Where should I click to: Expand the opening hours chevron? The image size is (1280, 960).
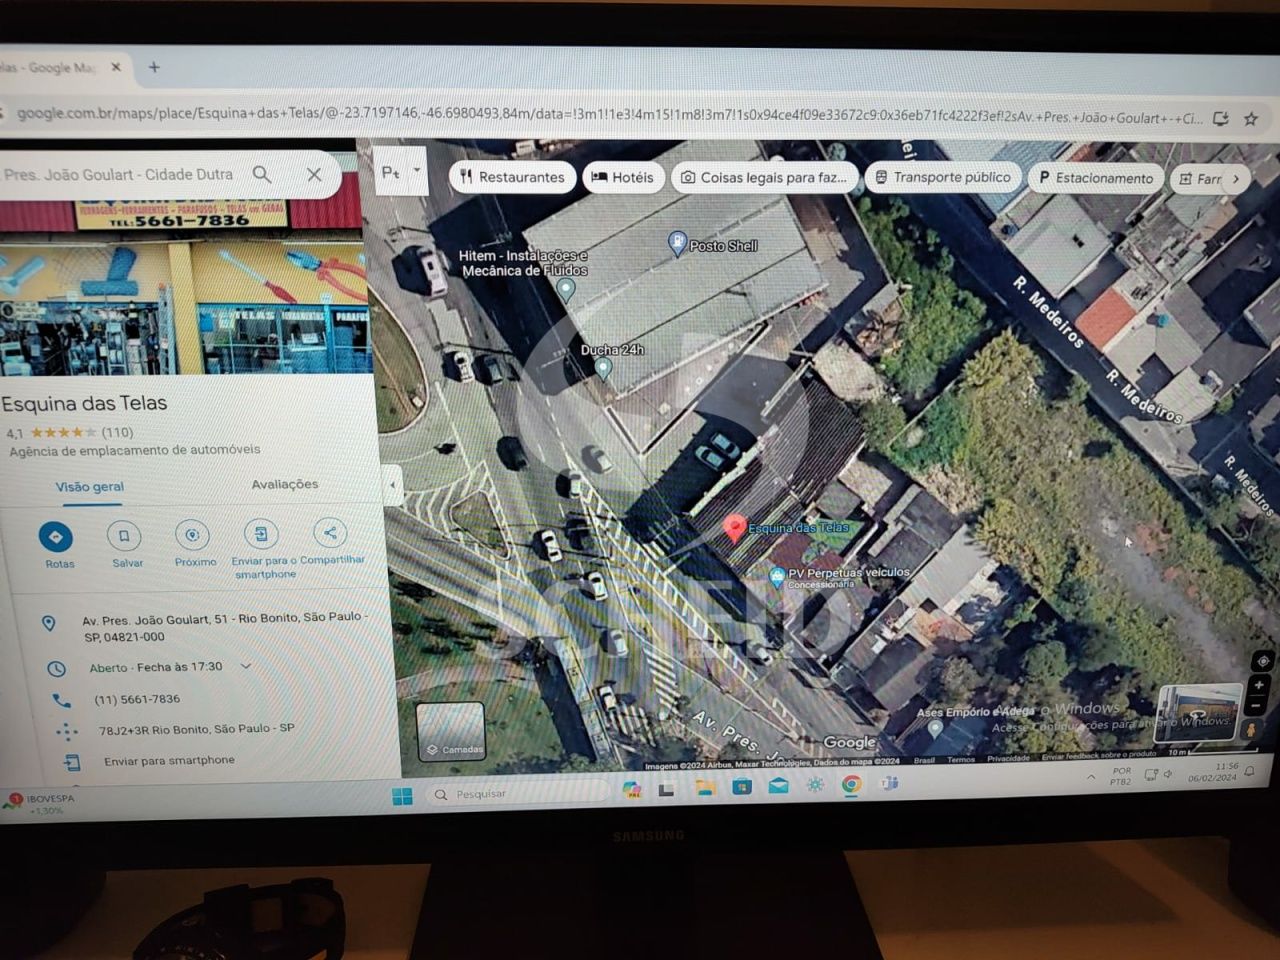(246, 666)
